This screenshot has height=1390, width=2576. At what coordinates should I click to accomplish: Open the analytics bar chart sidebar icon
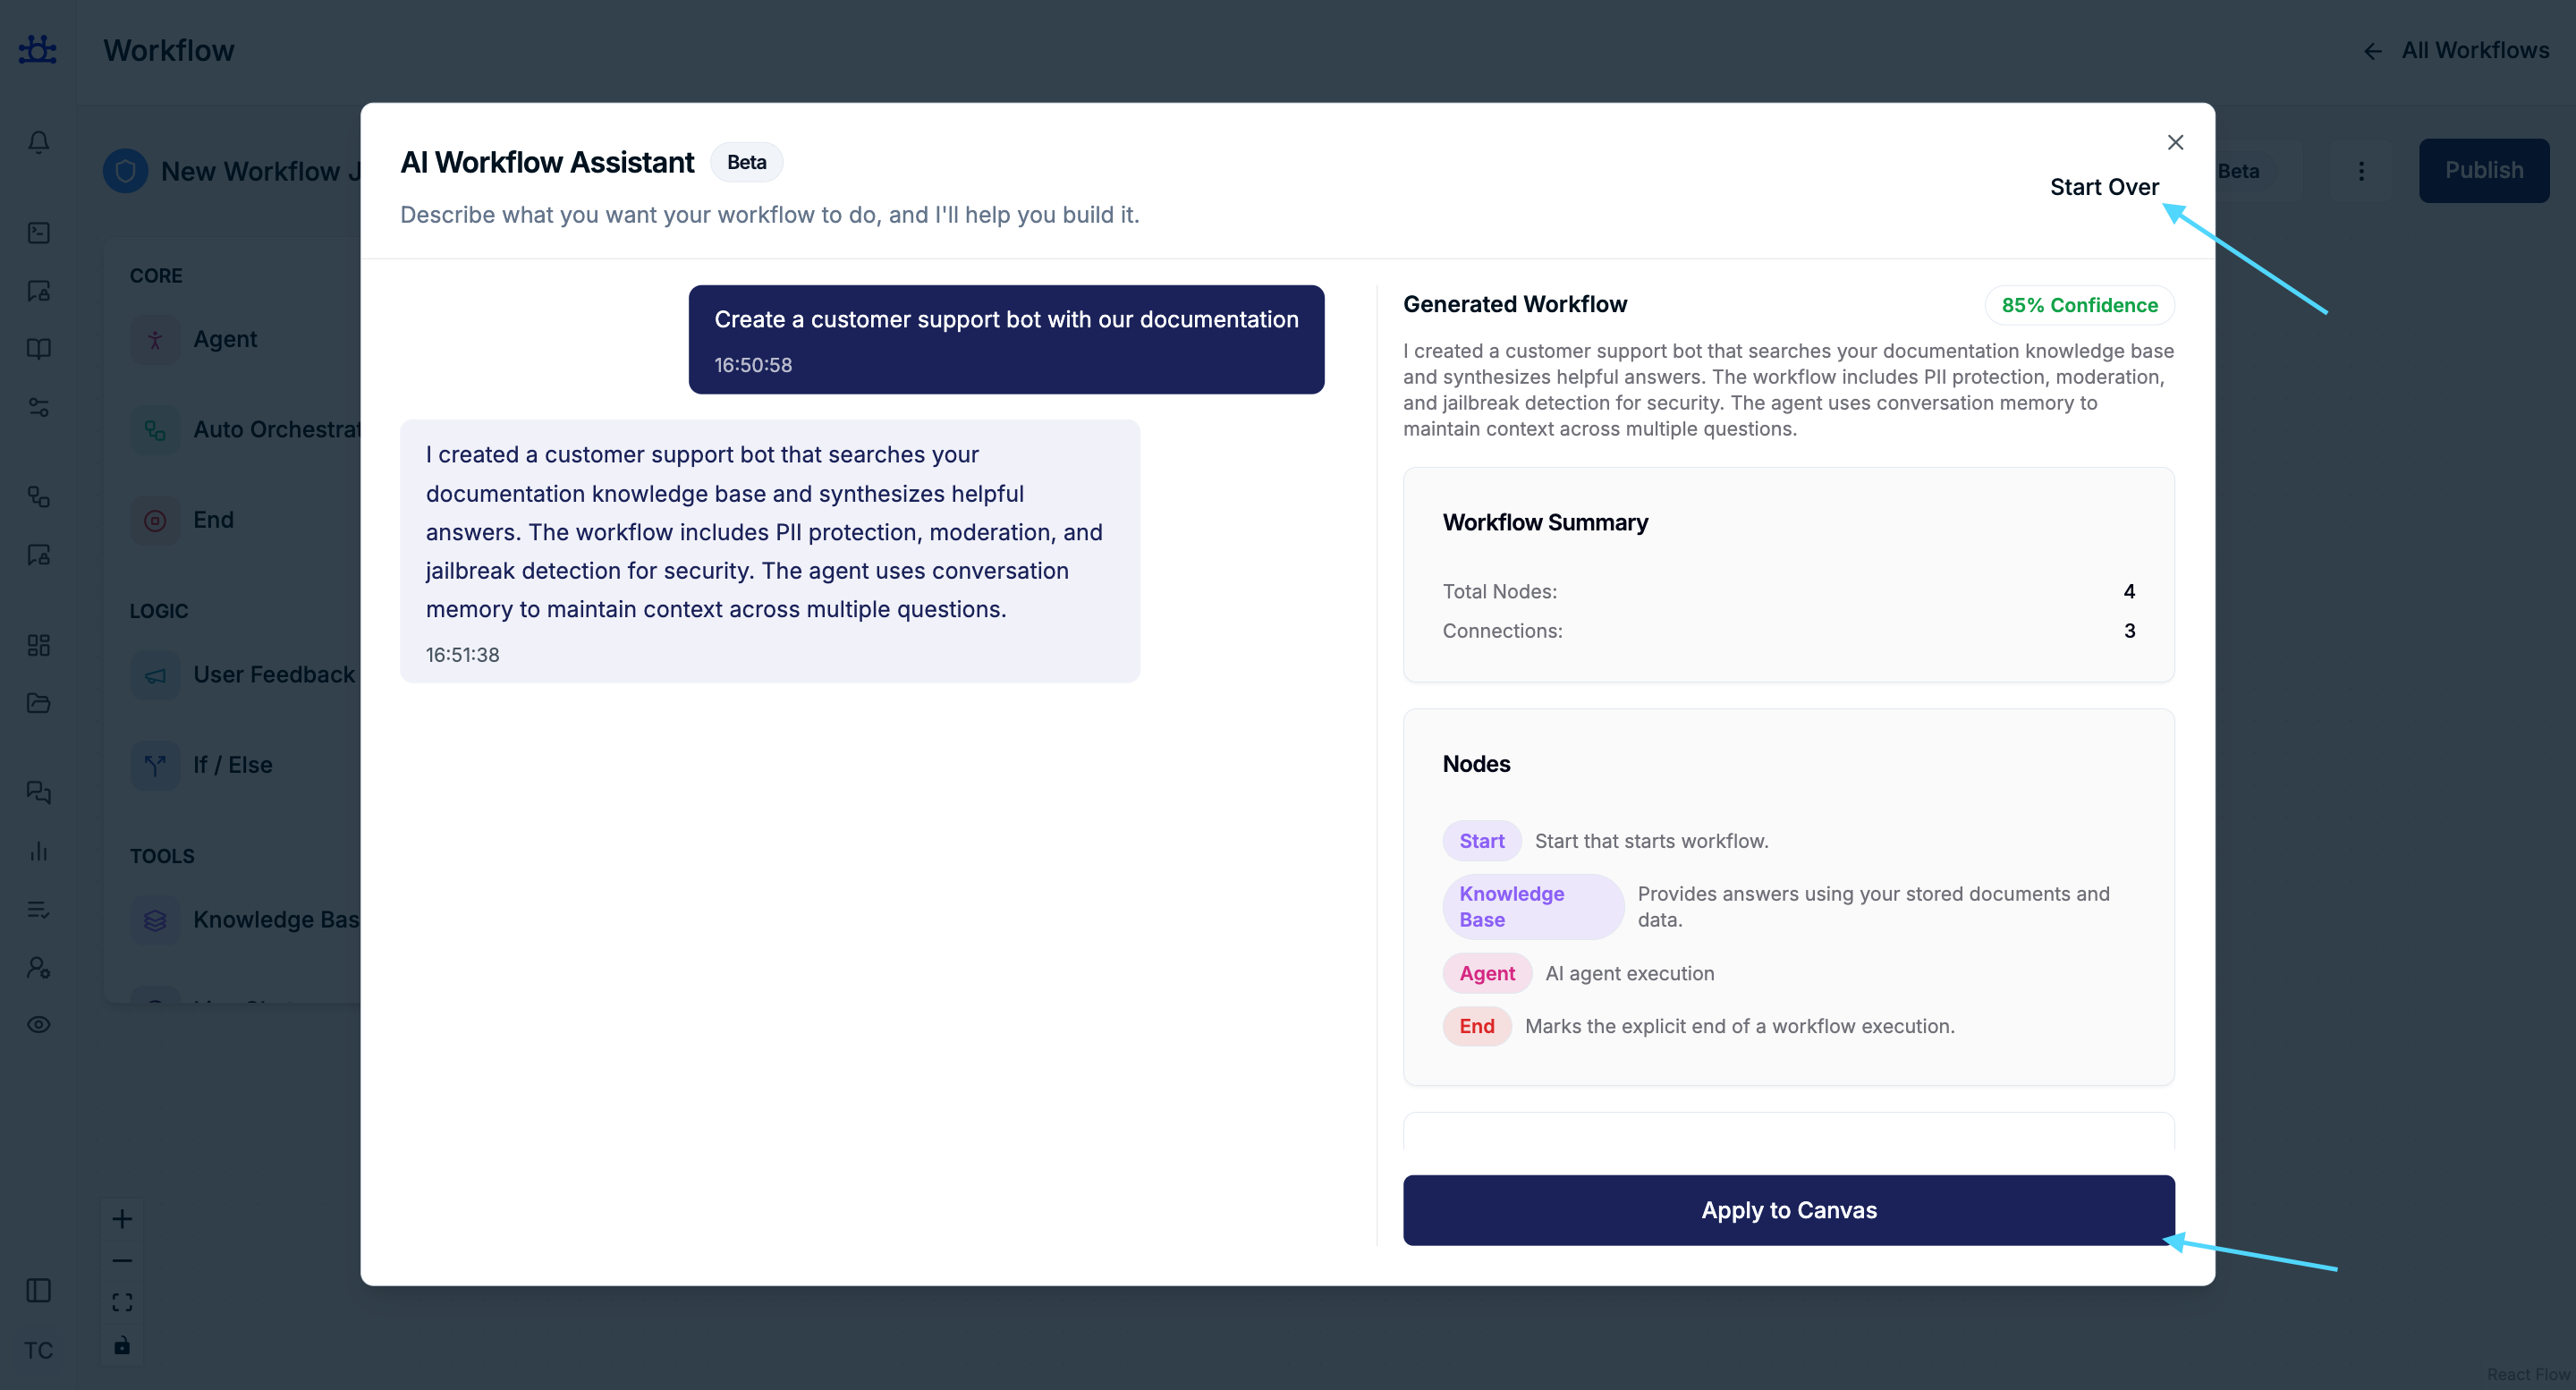point(38,851)
